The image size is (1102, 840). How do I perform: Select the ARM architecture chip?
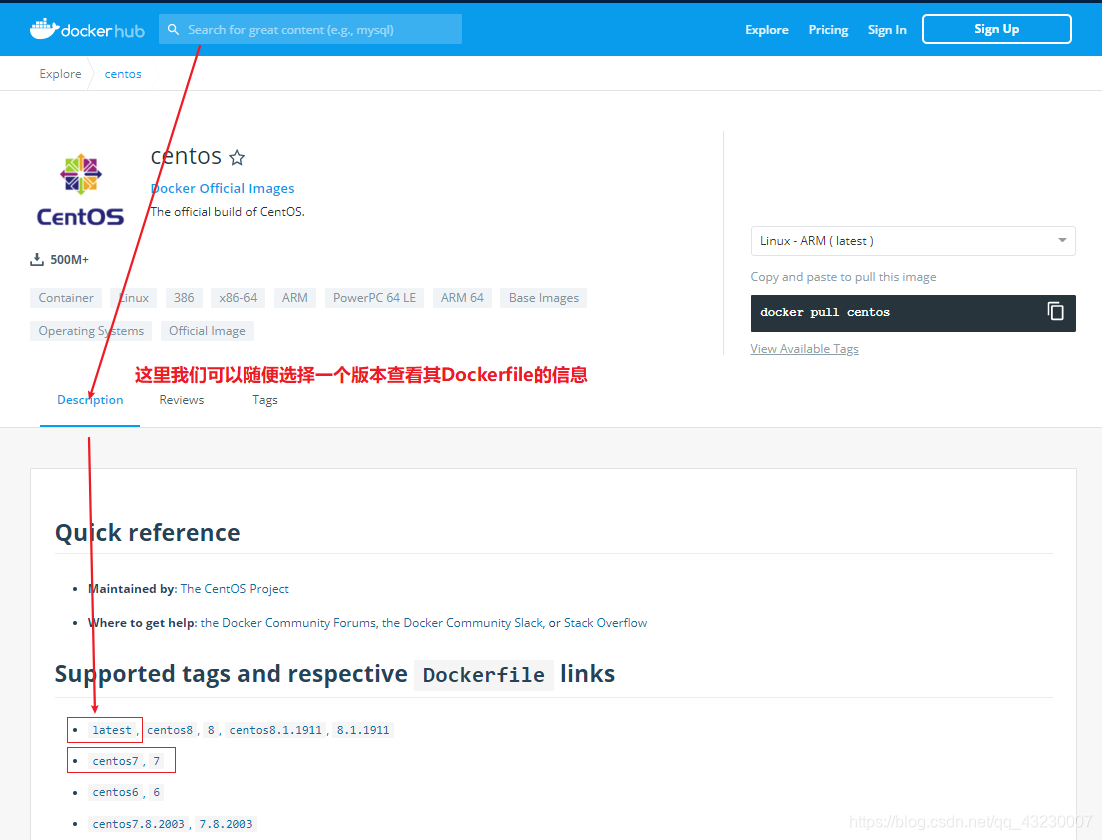[x=294, y=298]
